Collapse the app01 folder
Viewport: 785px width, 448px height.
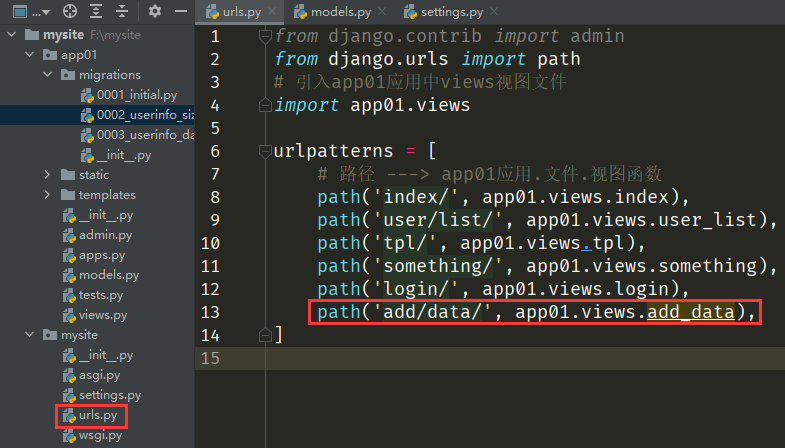[x=30, y=55]
